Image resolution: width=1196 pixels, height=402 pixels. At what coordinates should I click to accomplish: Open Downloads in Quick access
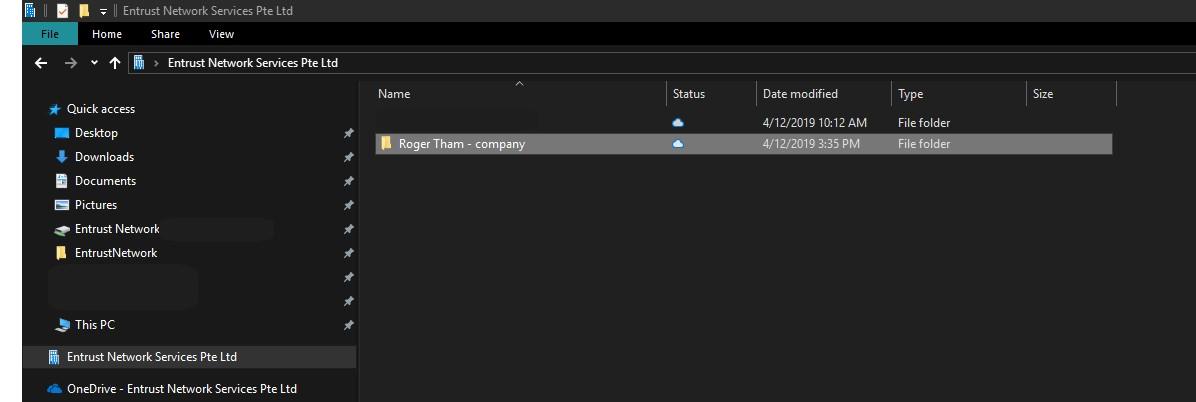104,156
